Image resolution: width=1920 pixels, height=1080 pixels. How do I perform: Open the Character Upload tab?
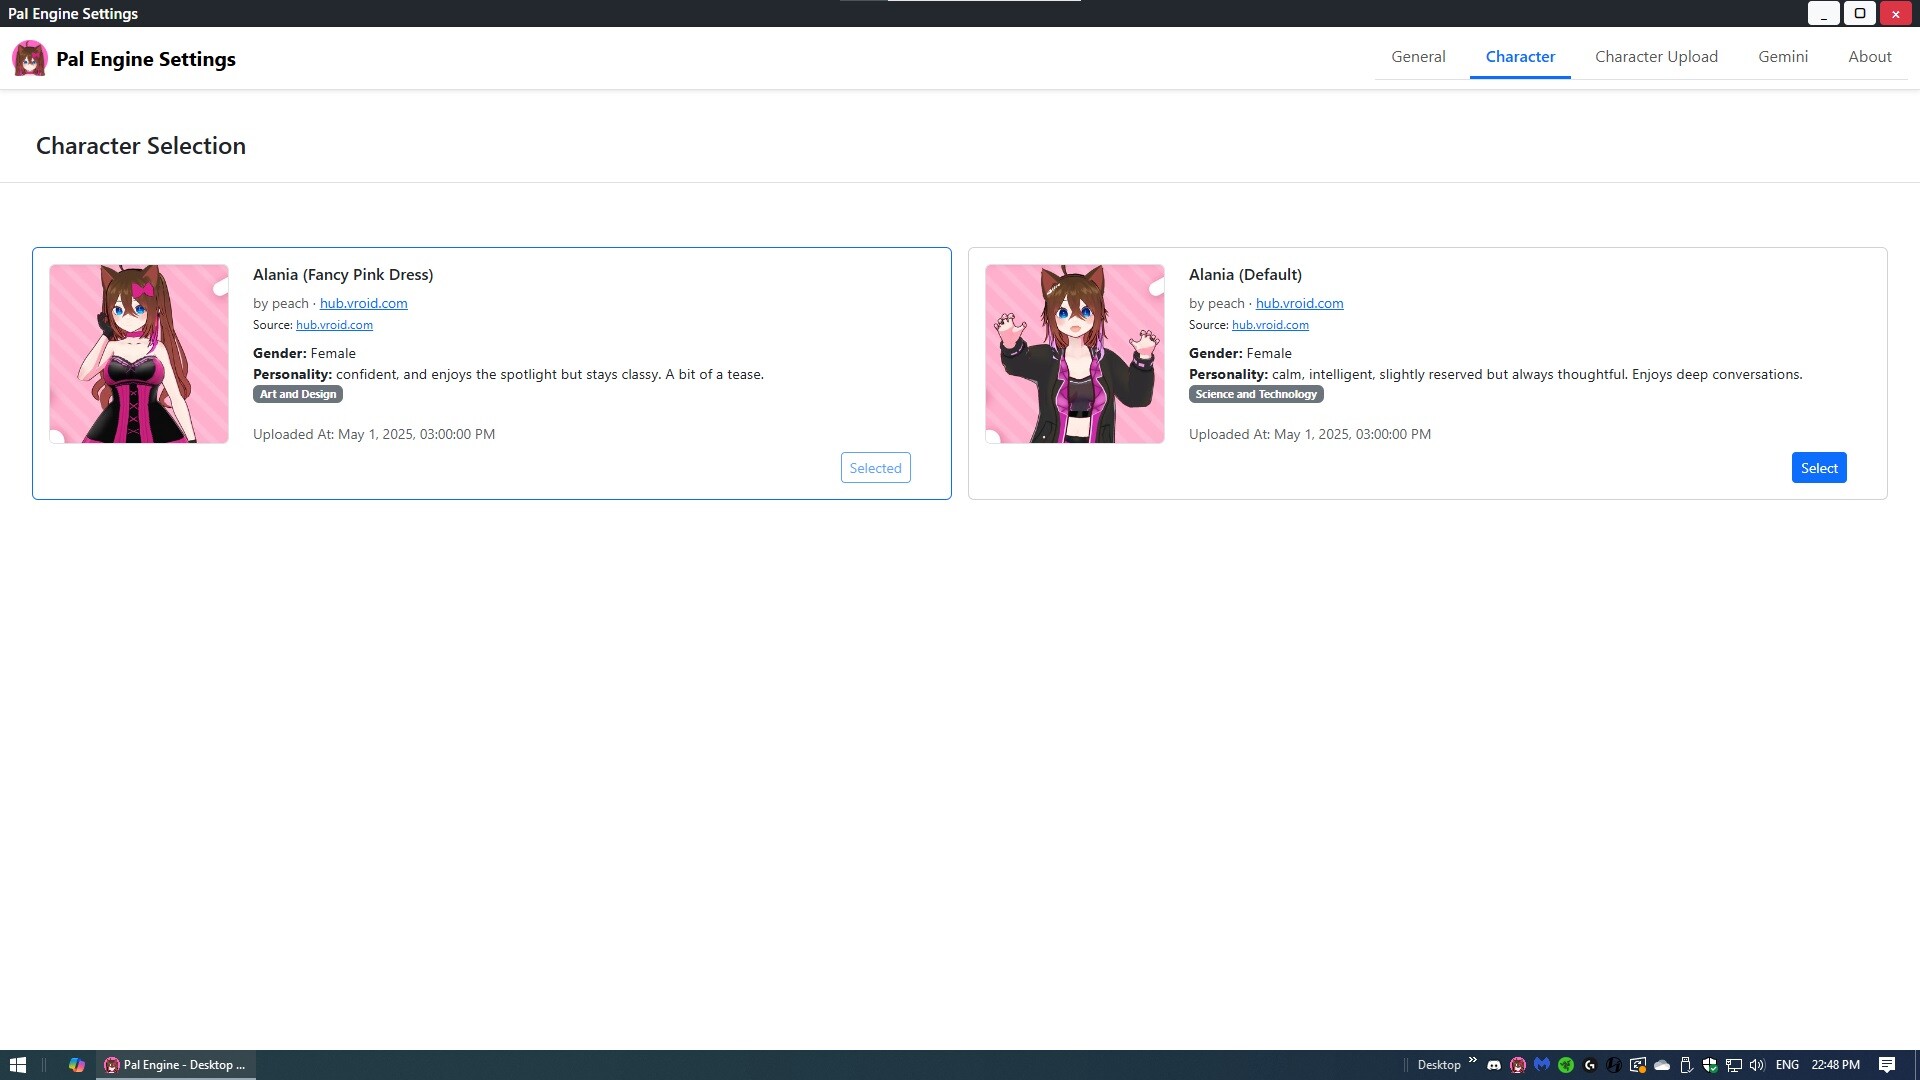1656,57
